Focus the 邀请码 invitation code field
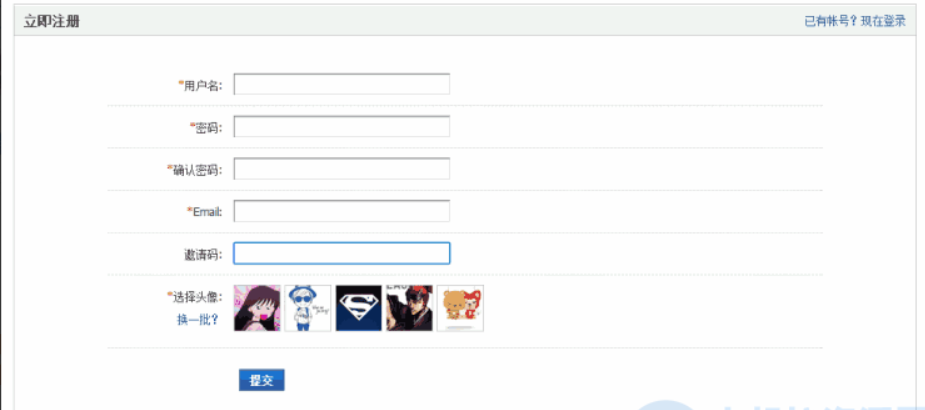 [x=342, y=254]
